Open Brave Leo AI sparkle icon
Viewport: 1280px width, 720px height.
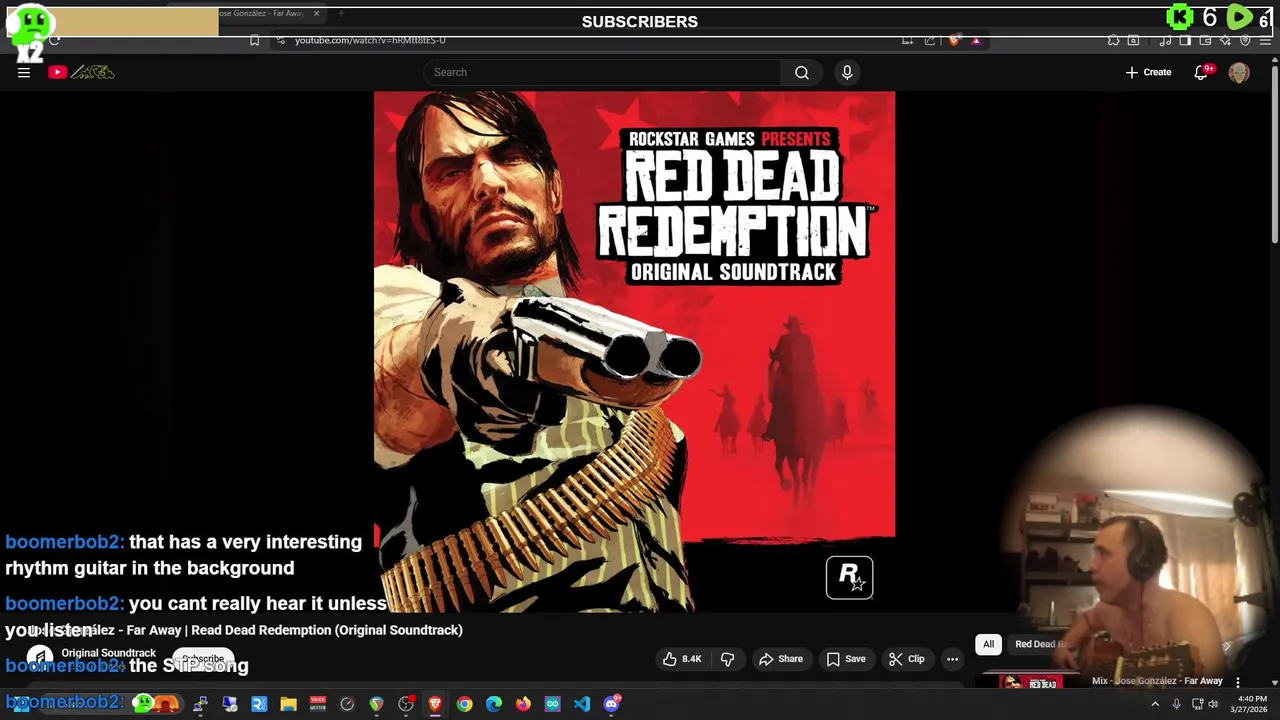[x=1225, y=40]
